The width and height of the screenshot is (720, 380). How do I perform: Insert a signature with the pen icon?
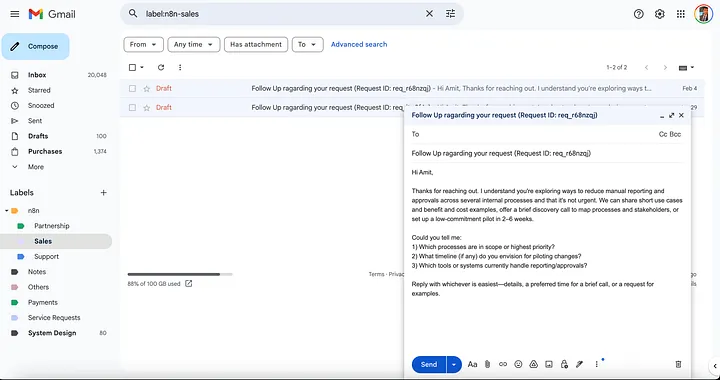pos(579,364)
